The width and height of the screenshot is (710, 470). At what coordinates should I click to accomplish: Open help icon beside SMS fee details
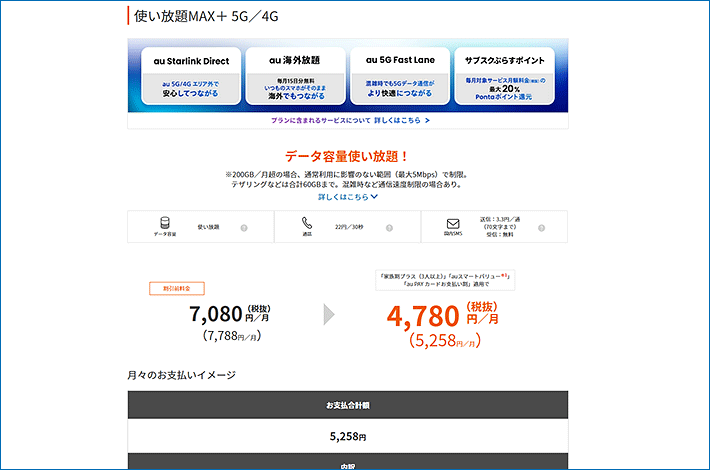[542, 228]
